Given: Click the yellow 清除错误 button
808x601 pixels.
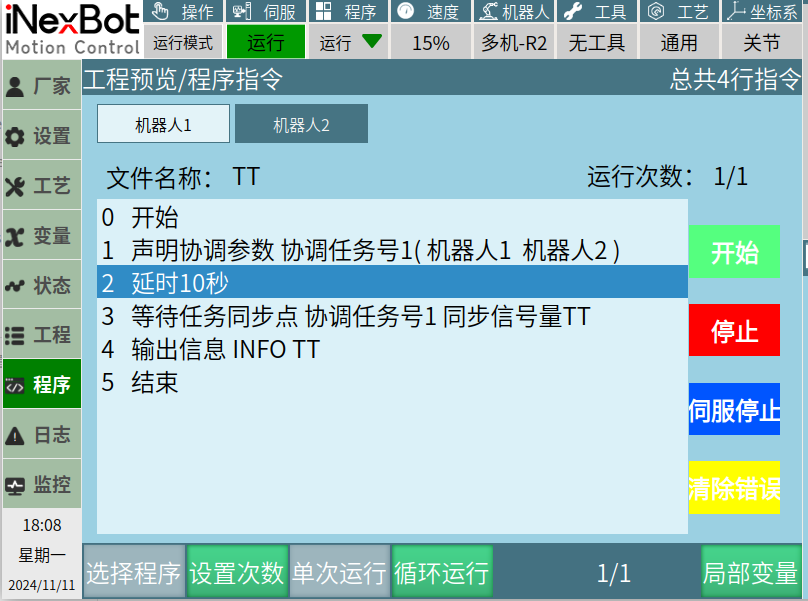Looking at the screenshot, I should (734, 488).
